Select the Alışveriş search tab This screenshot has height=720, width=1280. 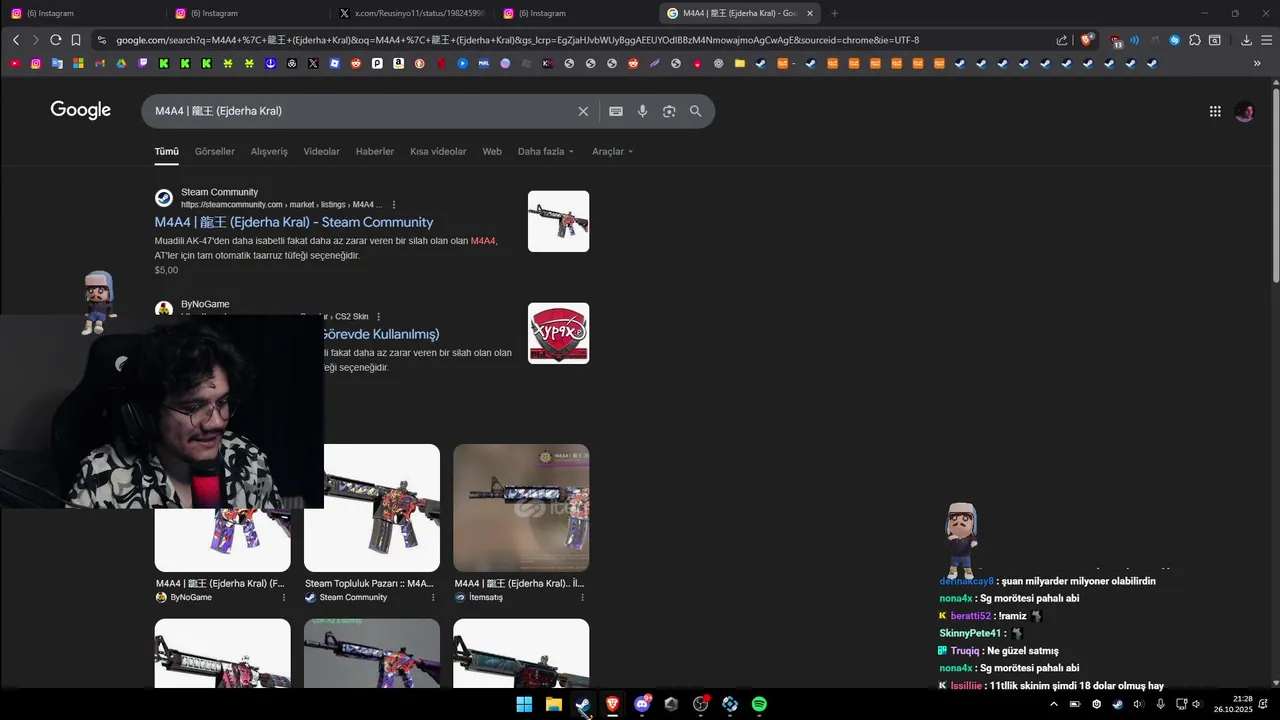[x=269, y=152]
